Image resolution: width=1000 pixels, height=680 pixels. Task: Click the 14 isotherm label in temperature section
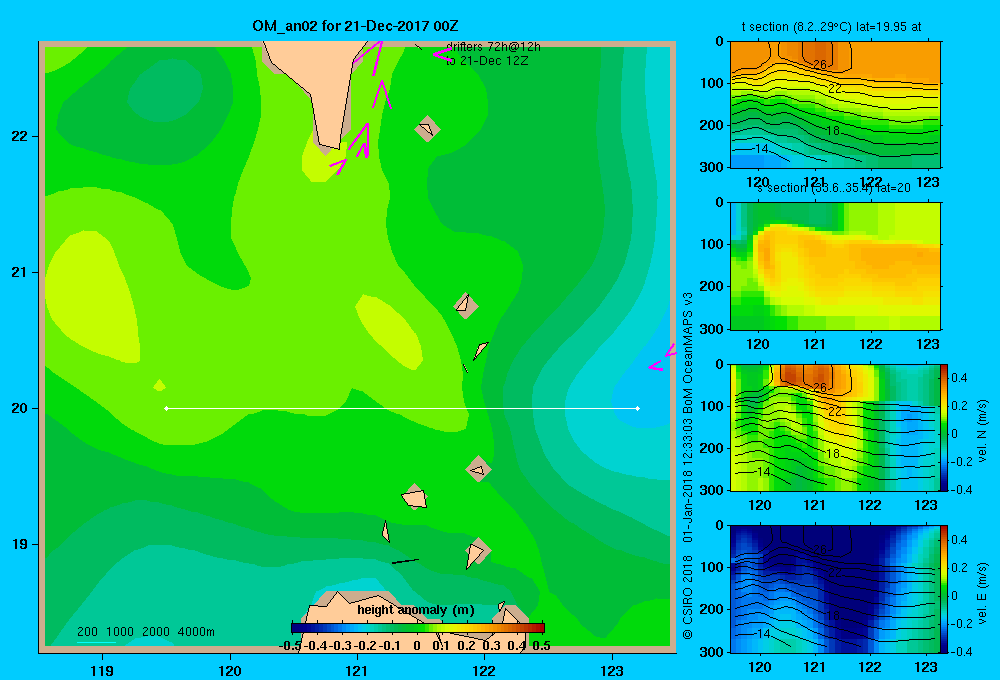pyautogui.click(x=761, y=149)
